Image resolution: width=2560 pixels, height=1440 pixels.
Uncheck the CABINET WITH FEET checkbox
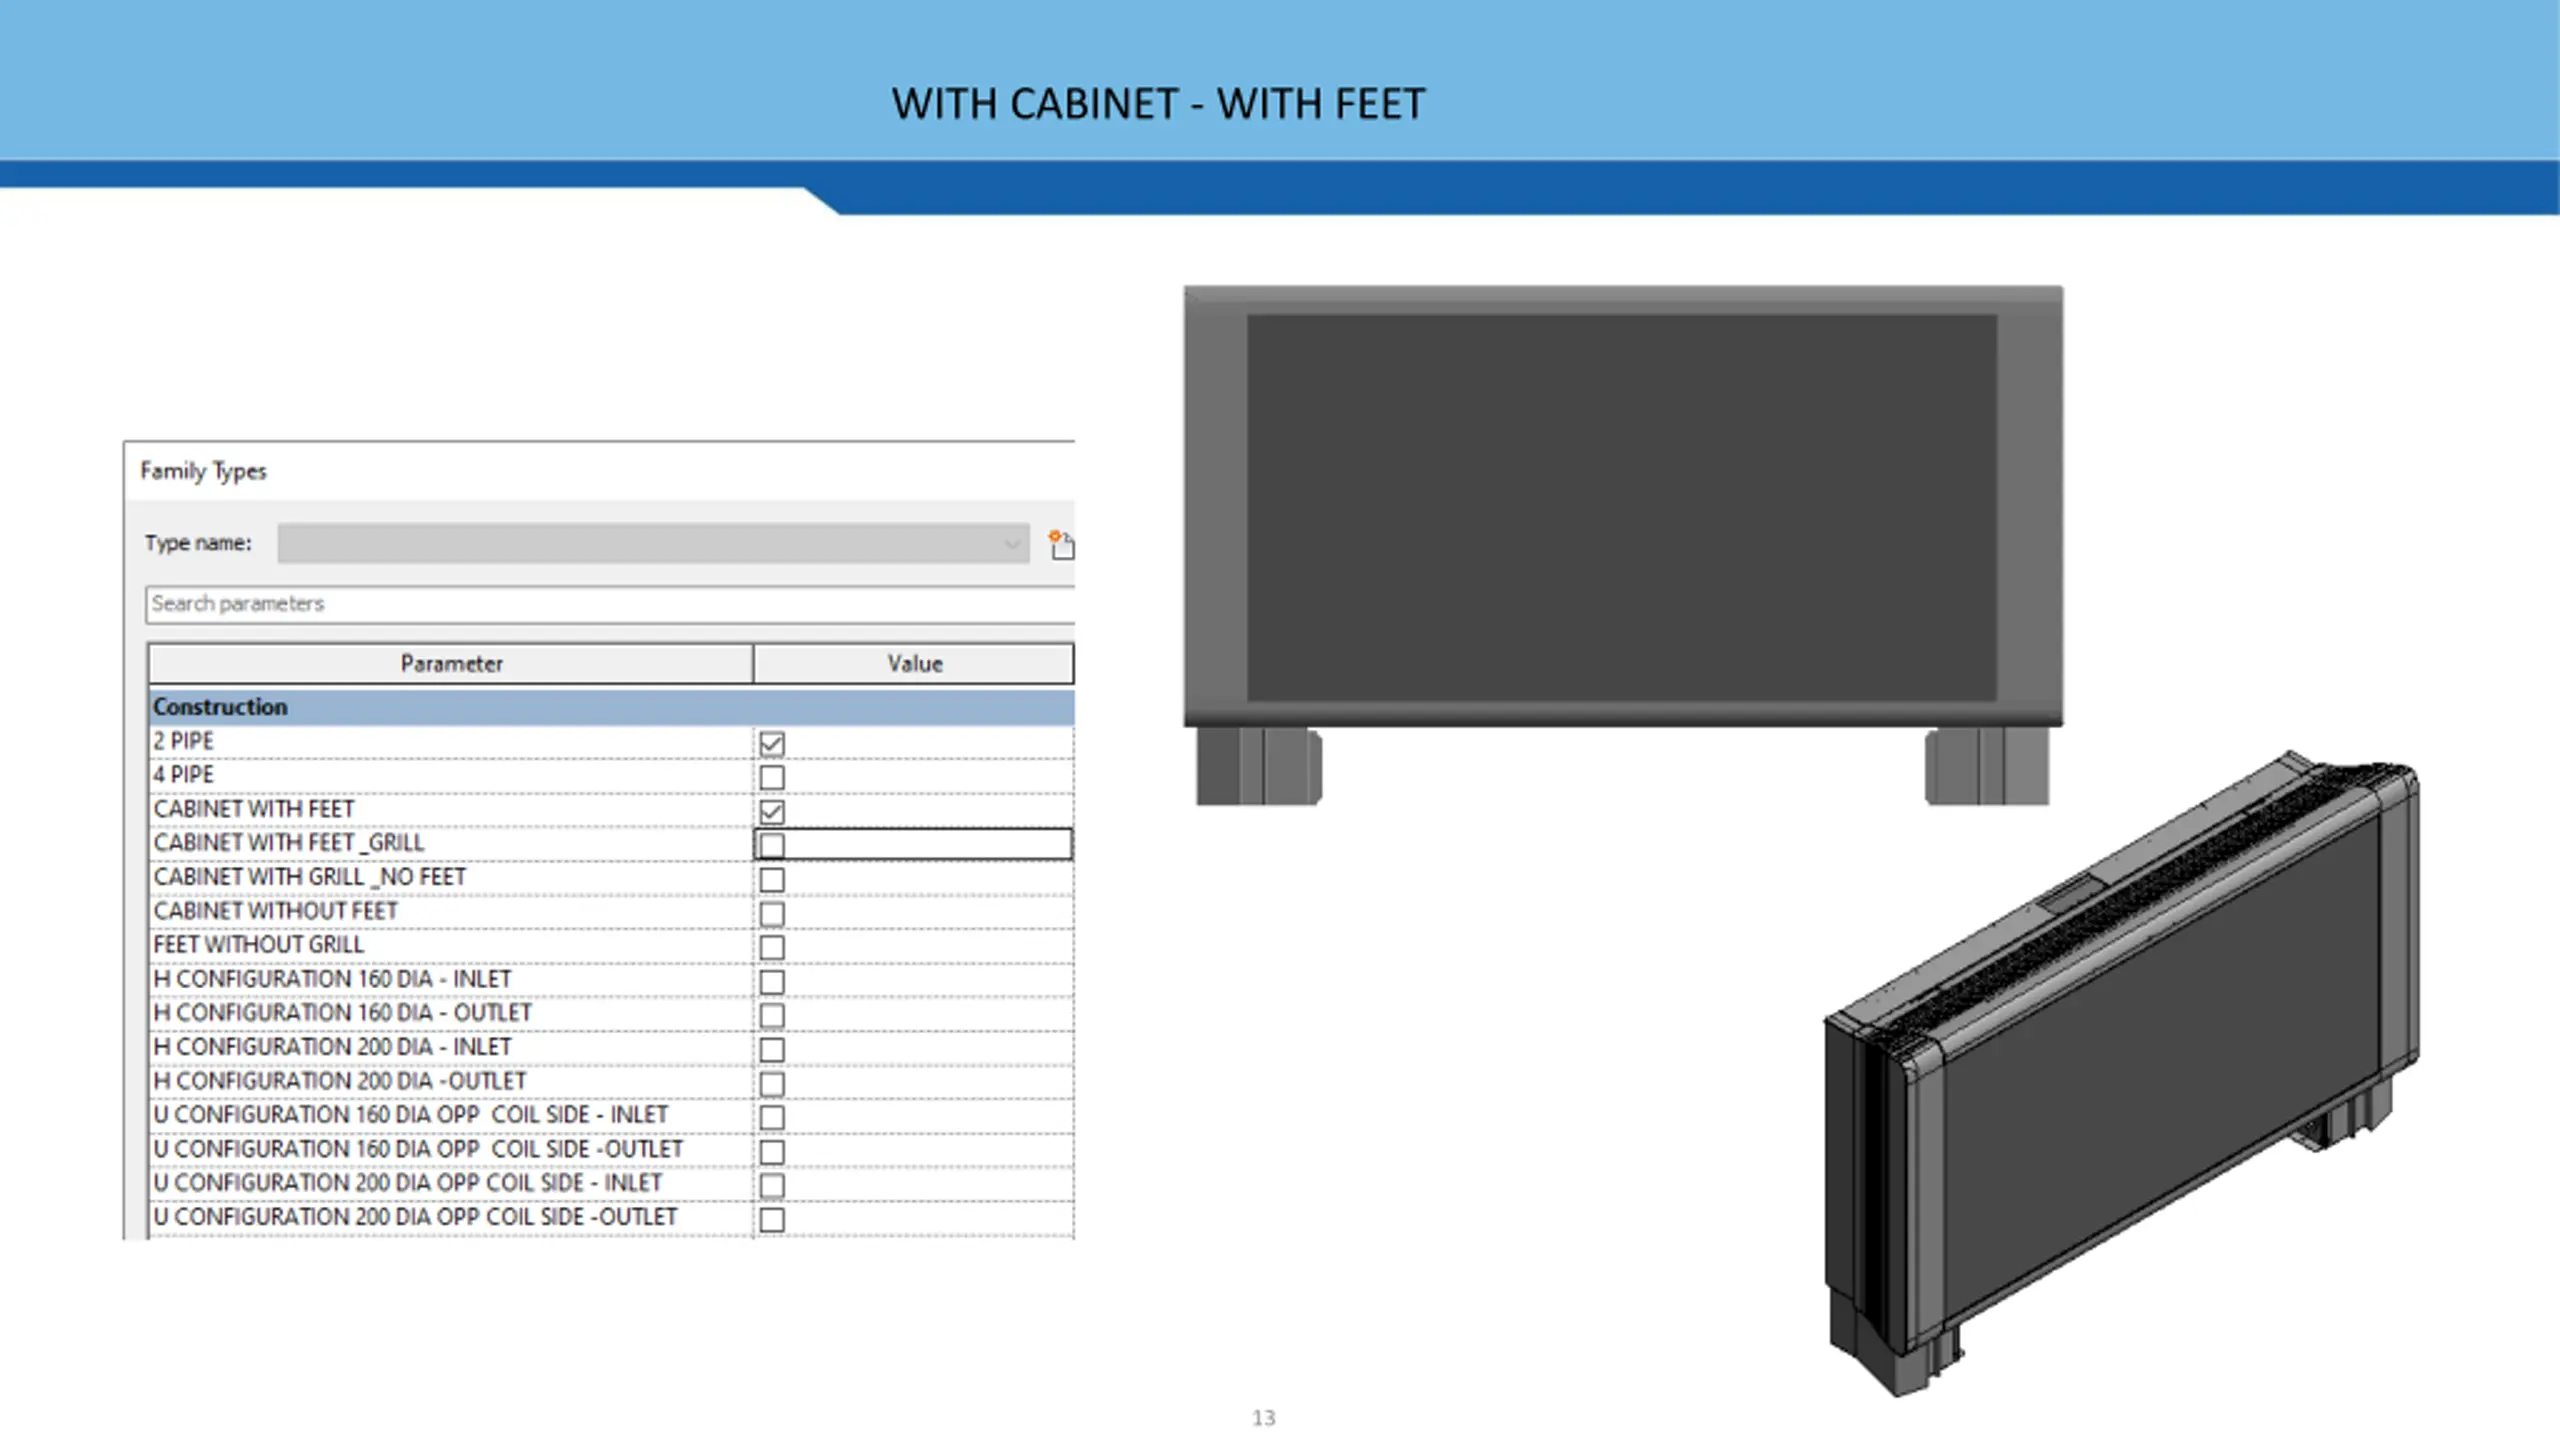772,811
